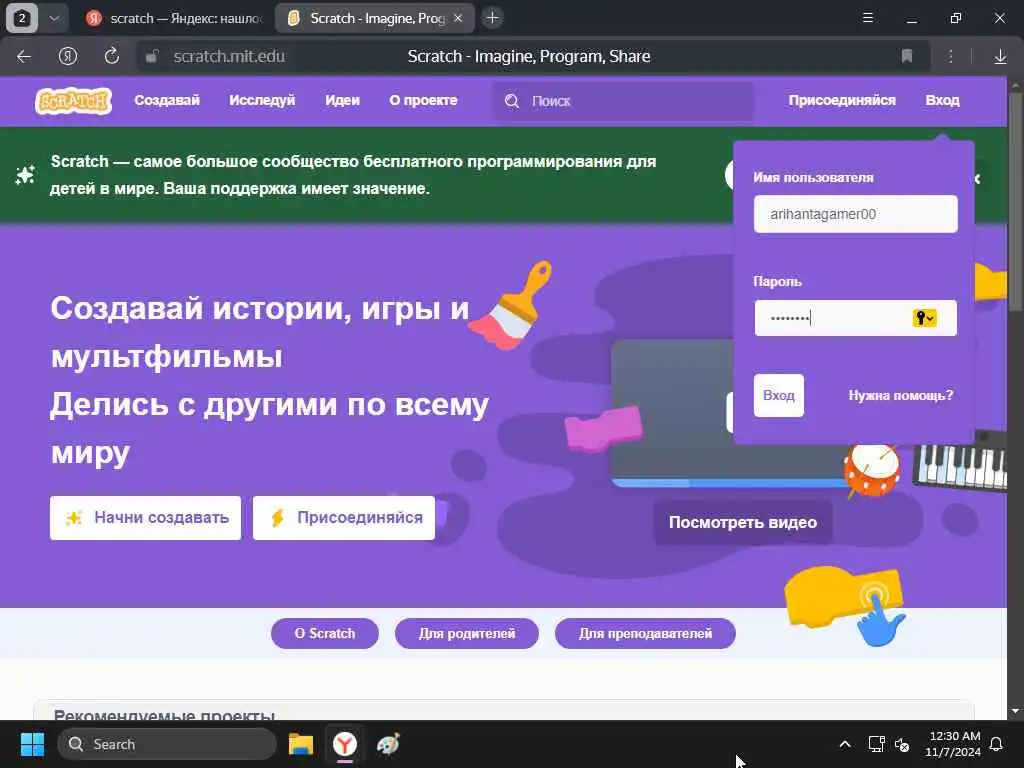Image resolution: width=1024 pixels, height=768 pixels.
Task: Click the scratch.mit.edu address text
Action: pos(229,57)
